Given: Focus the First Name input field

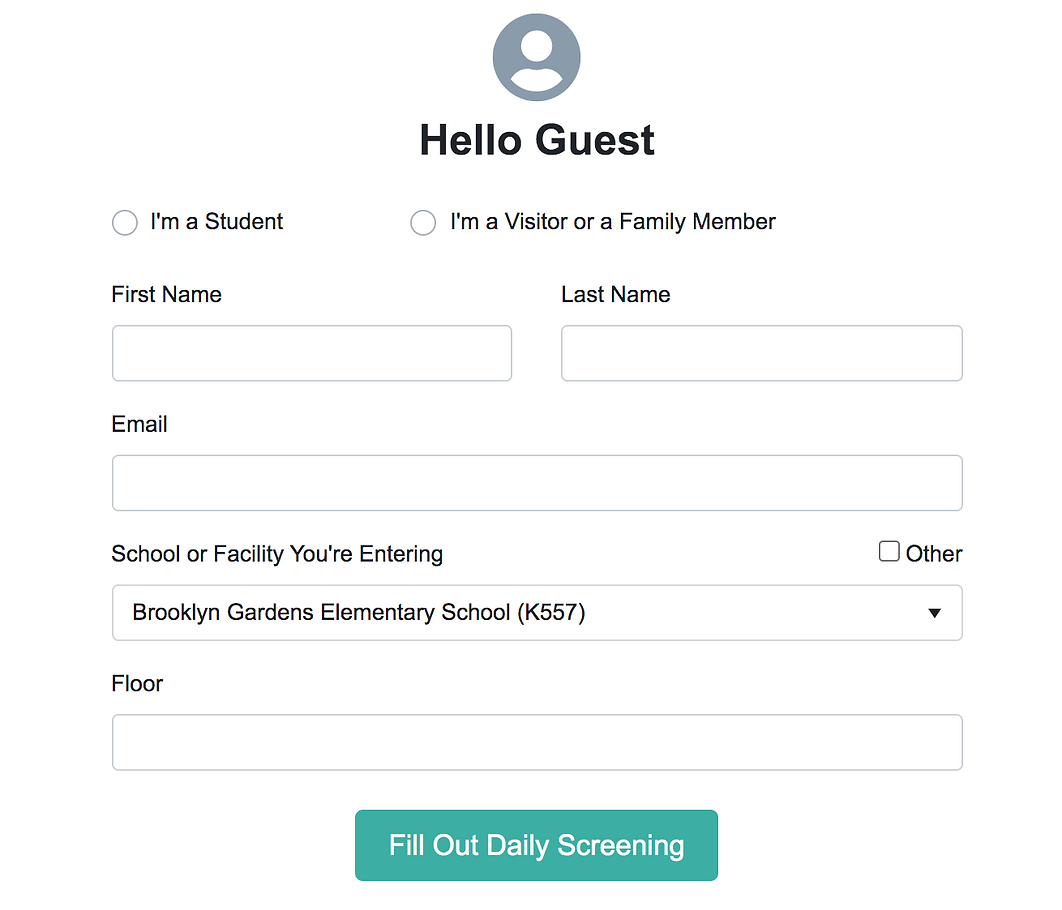Looking at the screenshot, I should coord(312,353).
